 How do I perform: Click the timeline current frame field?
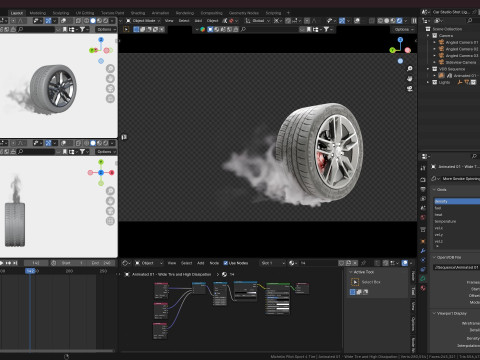(36, 263)
